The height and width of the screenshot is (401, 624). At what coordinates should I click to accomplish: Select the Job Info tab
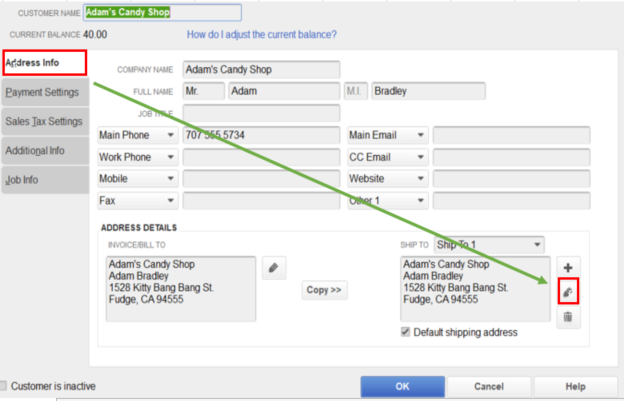click(x=45, y=181)
